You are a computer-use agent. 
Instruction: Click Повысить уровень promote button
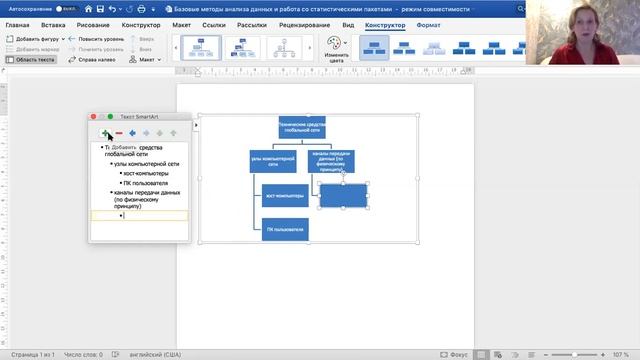[x=96, y=39]
